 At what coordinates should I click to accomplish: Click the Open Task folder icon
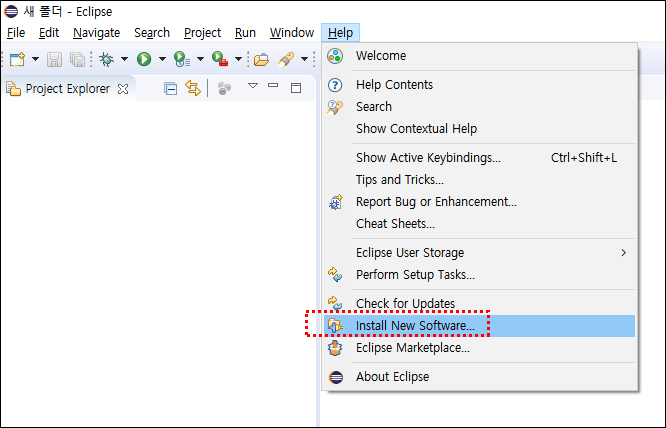tap(261, 59)
